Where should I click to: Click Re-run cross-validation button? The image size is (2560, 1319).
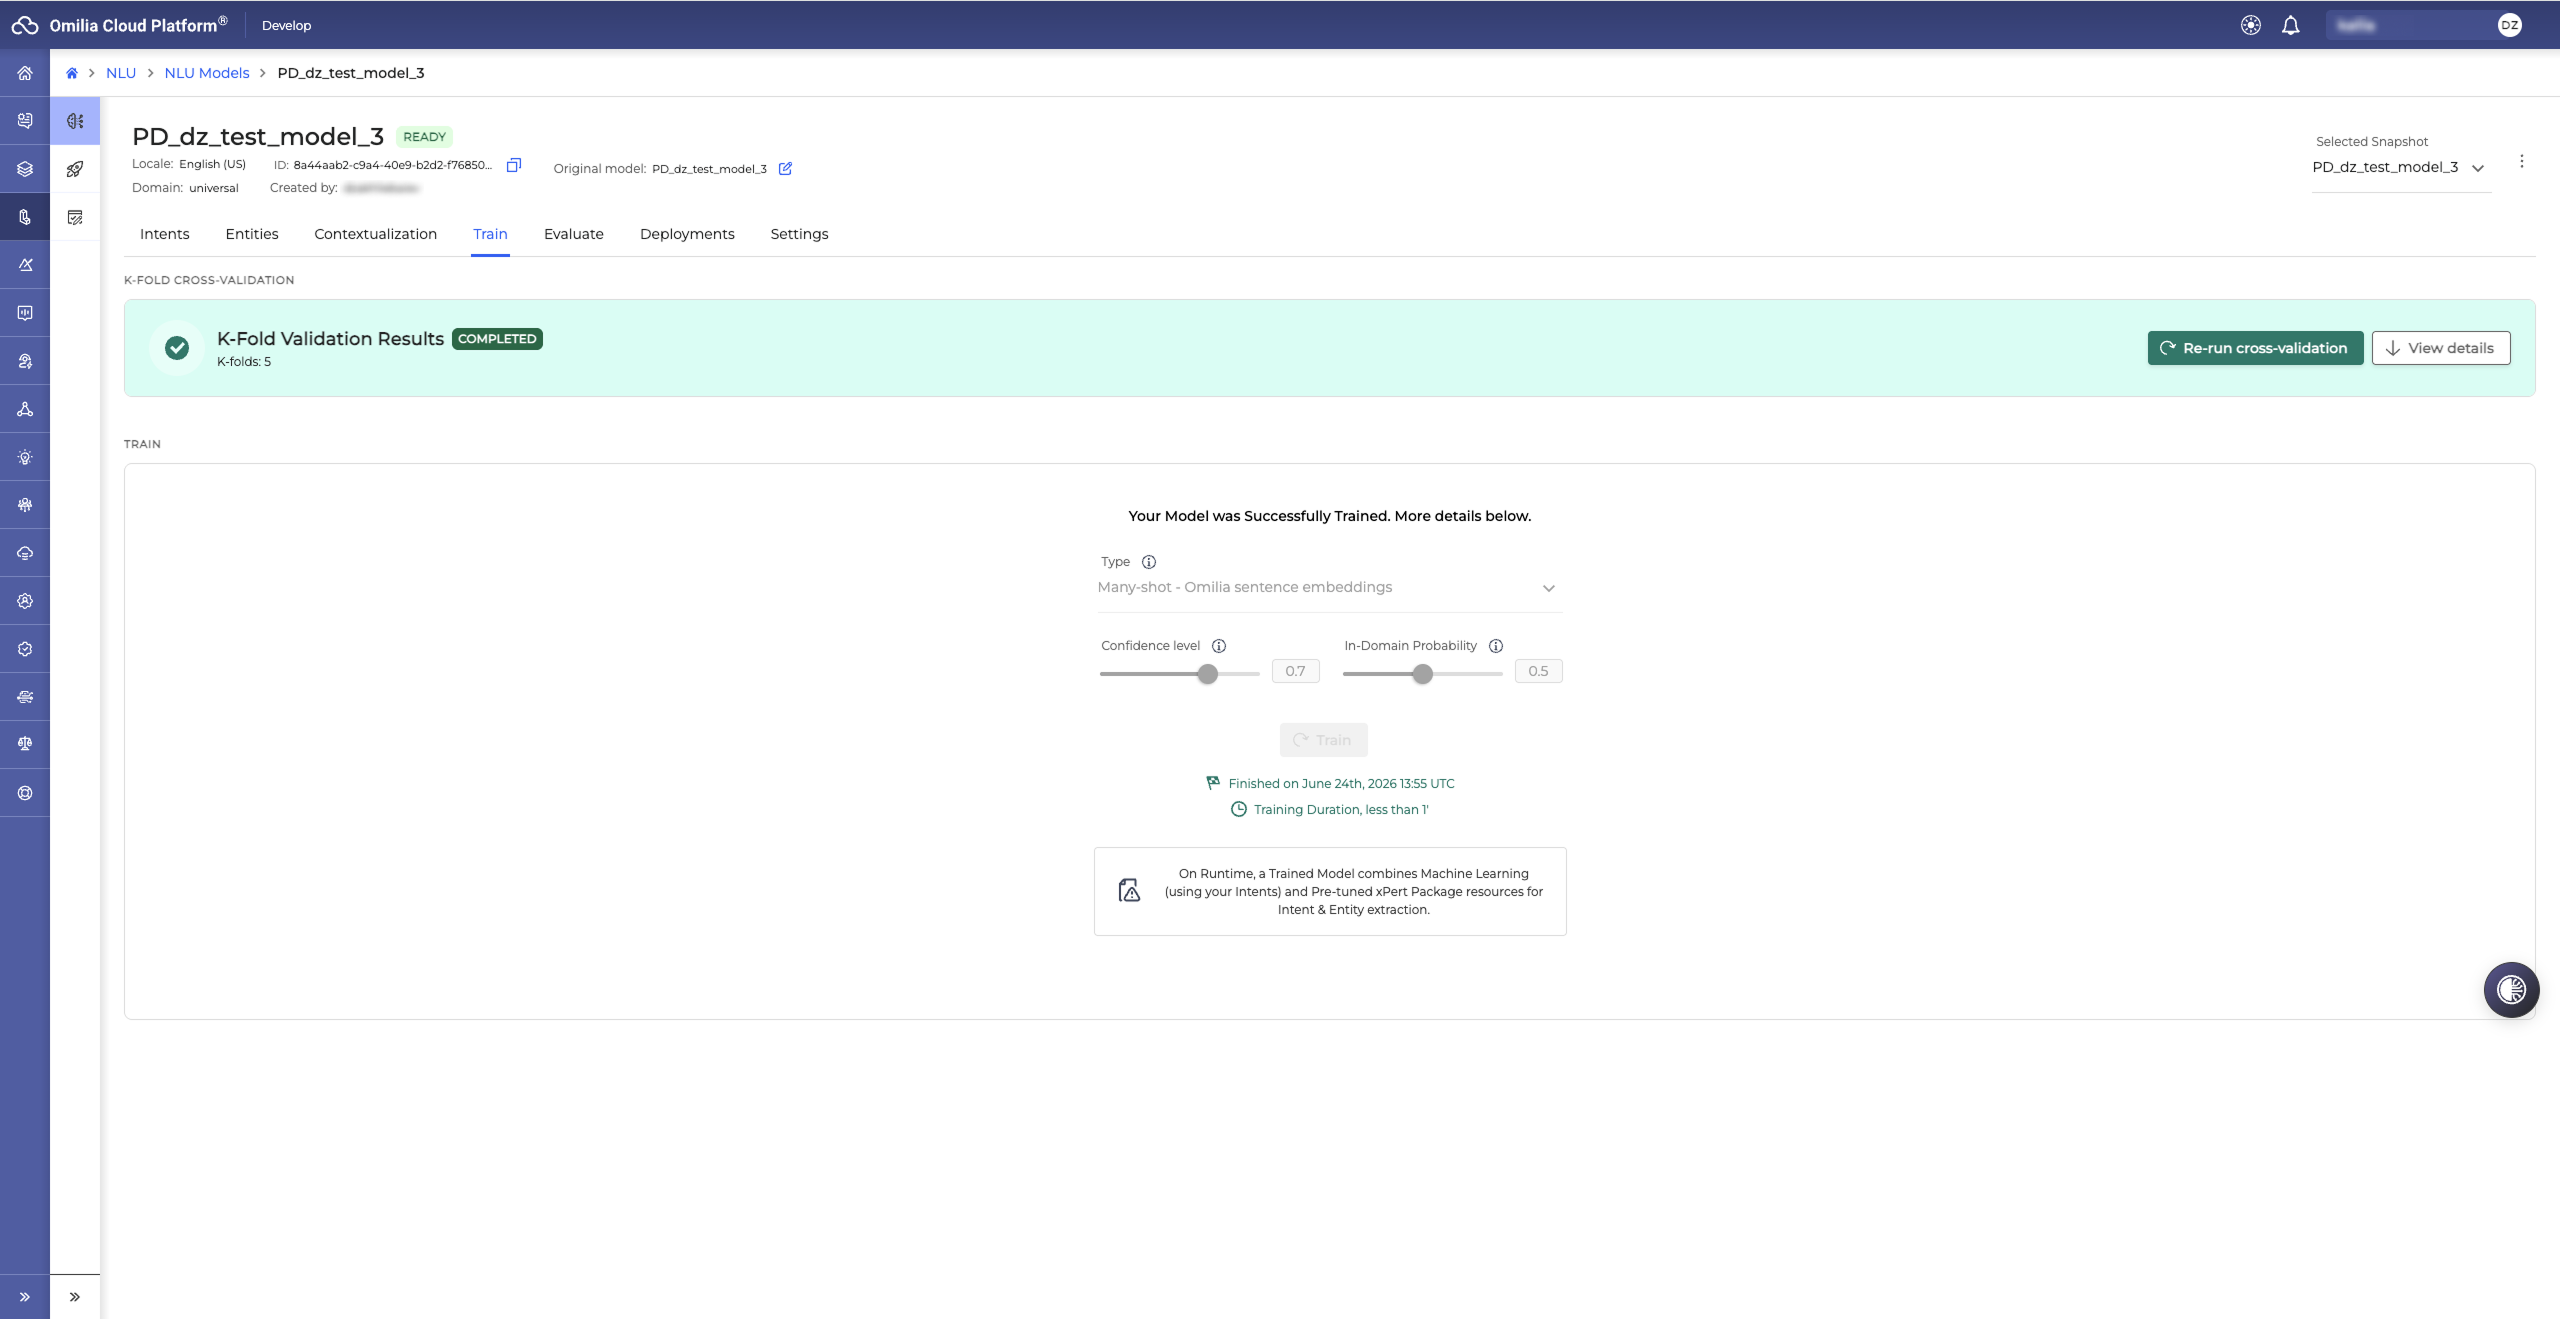coord(2255,348)
